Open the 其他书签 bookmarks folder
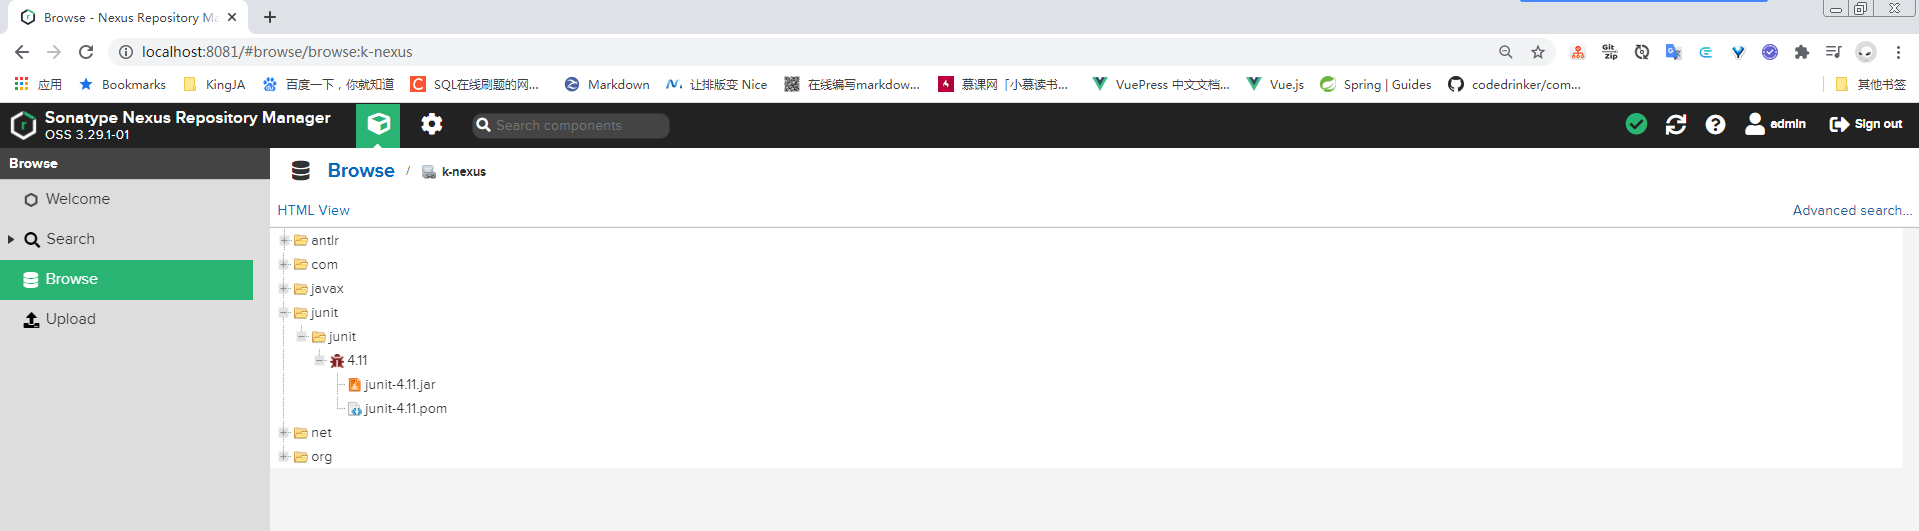Screen dimensions: 1919x531 point(1871,84)
